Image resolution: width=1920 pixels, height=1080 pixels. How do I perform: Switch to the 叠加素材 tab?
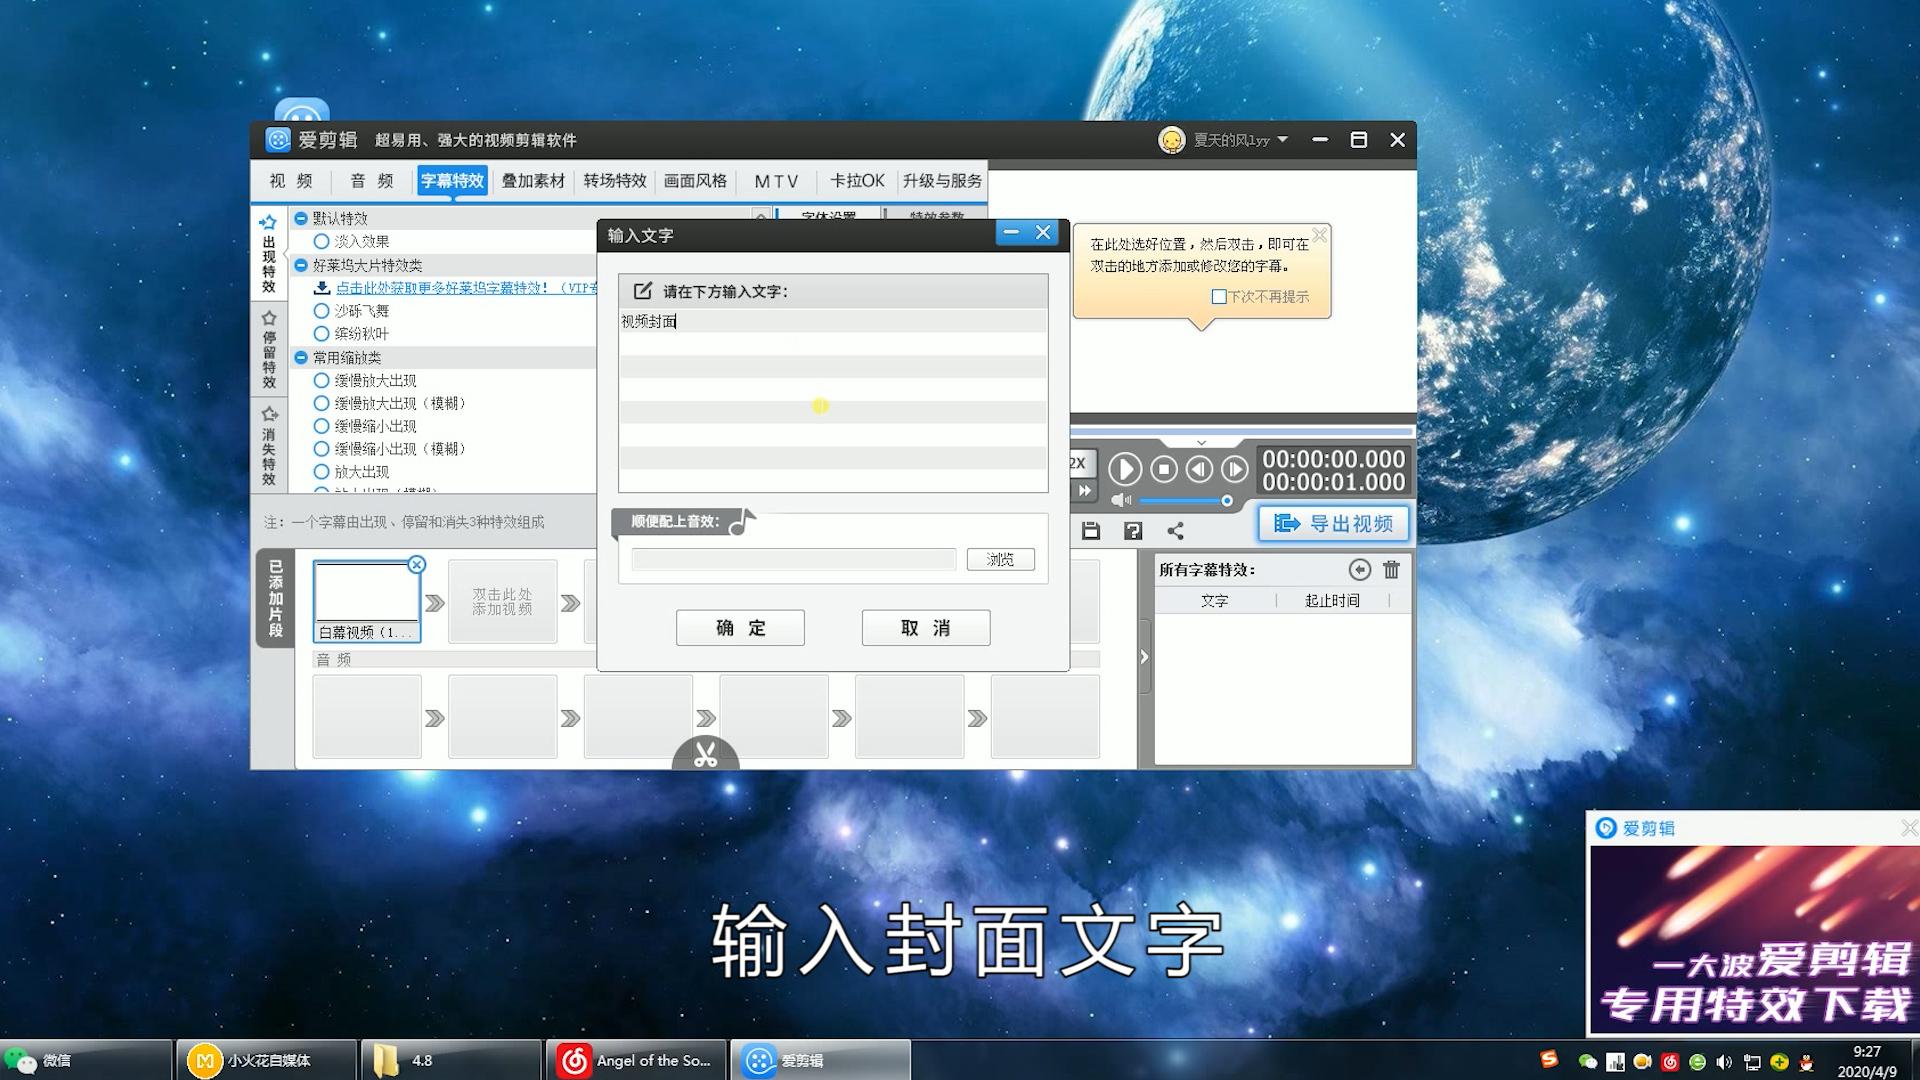(533, 181)
